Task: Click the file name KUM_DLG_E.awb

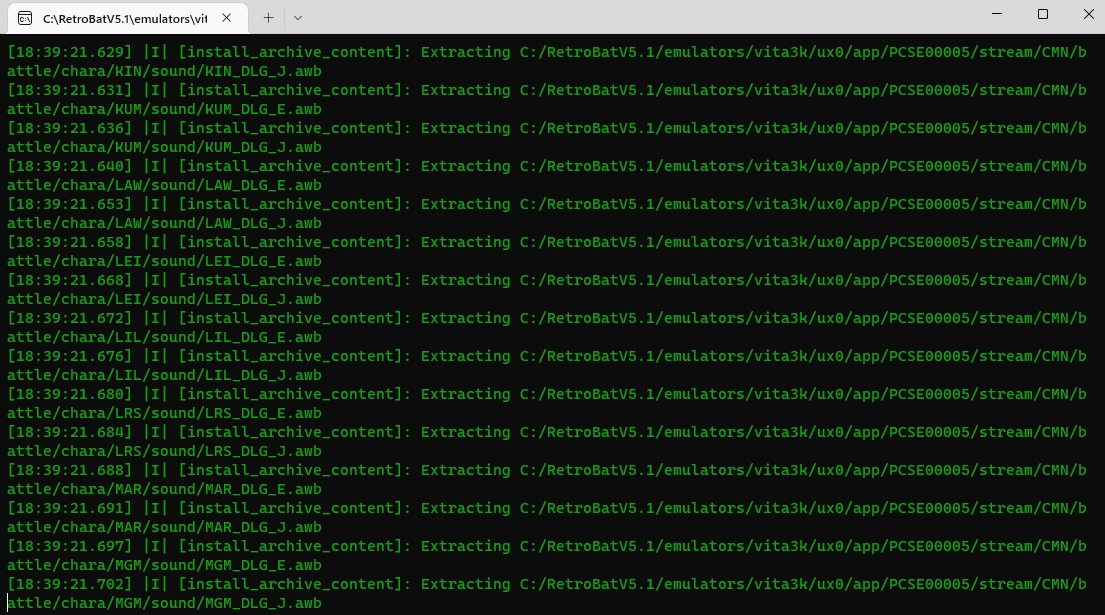Action: point(264,109)
